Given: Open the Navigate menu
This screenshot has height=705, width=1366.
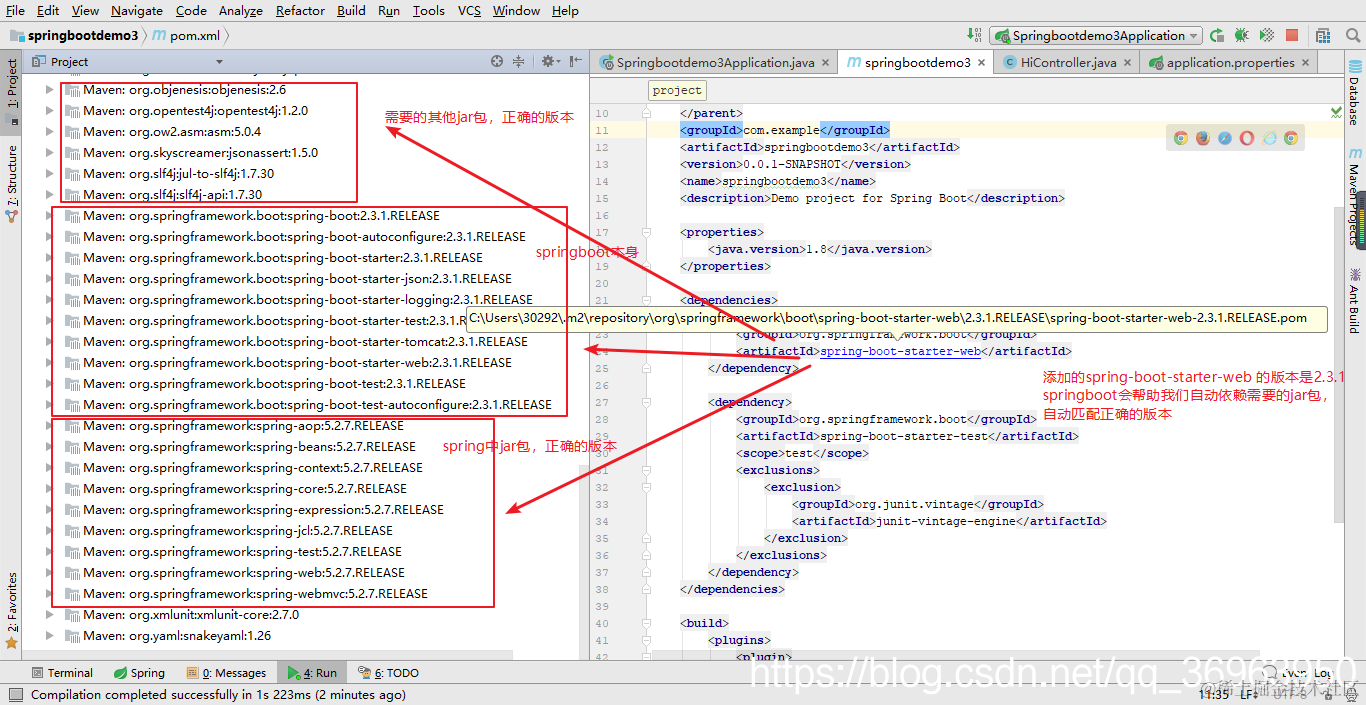Looking at the screenshot, I should (x=137, y=10).
